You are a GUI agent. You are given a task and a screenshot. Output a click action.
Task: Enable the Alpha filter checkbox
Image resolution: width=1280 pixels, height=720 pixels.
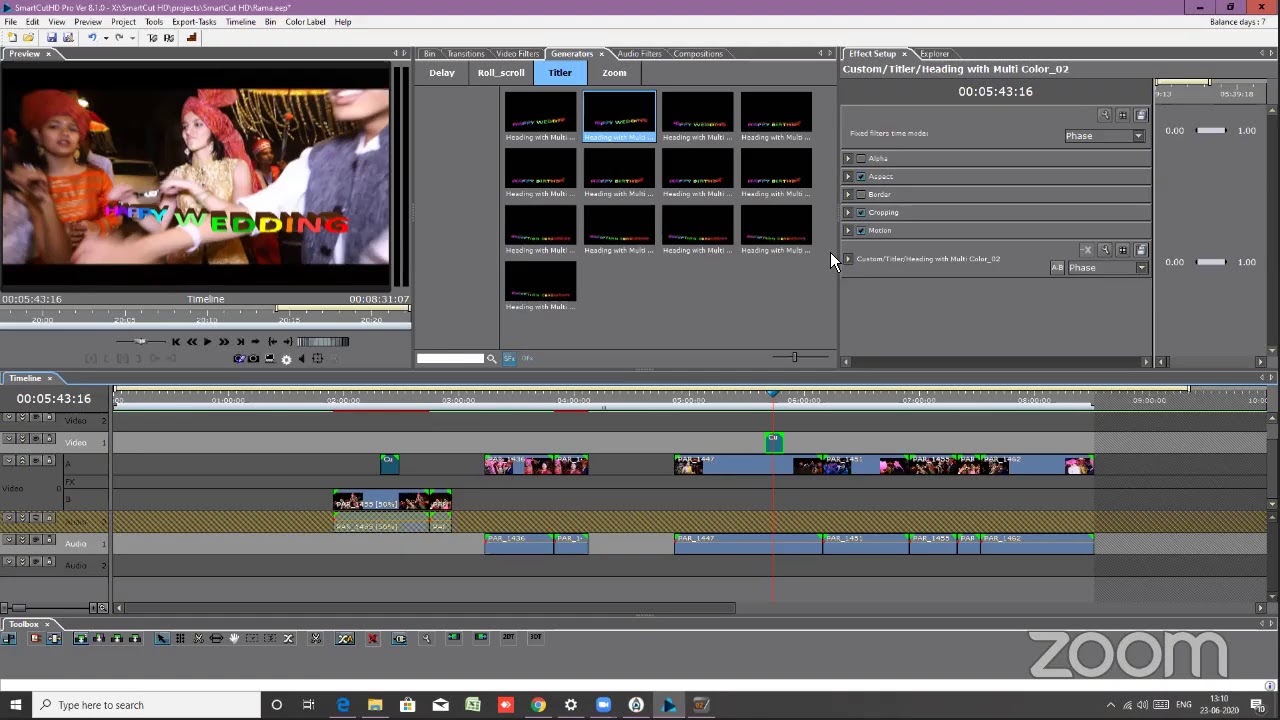[861, 159]
